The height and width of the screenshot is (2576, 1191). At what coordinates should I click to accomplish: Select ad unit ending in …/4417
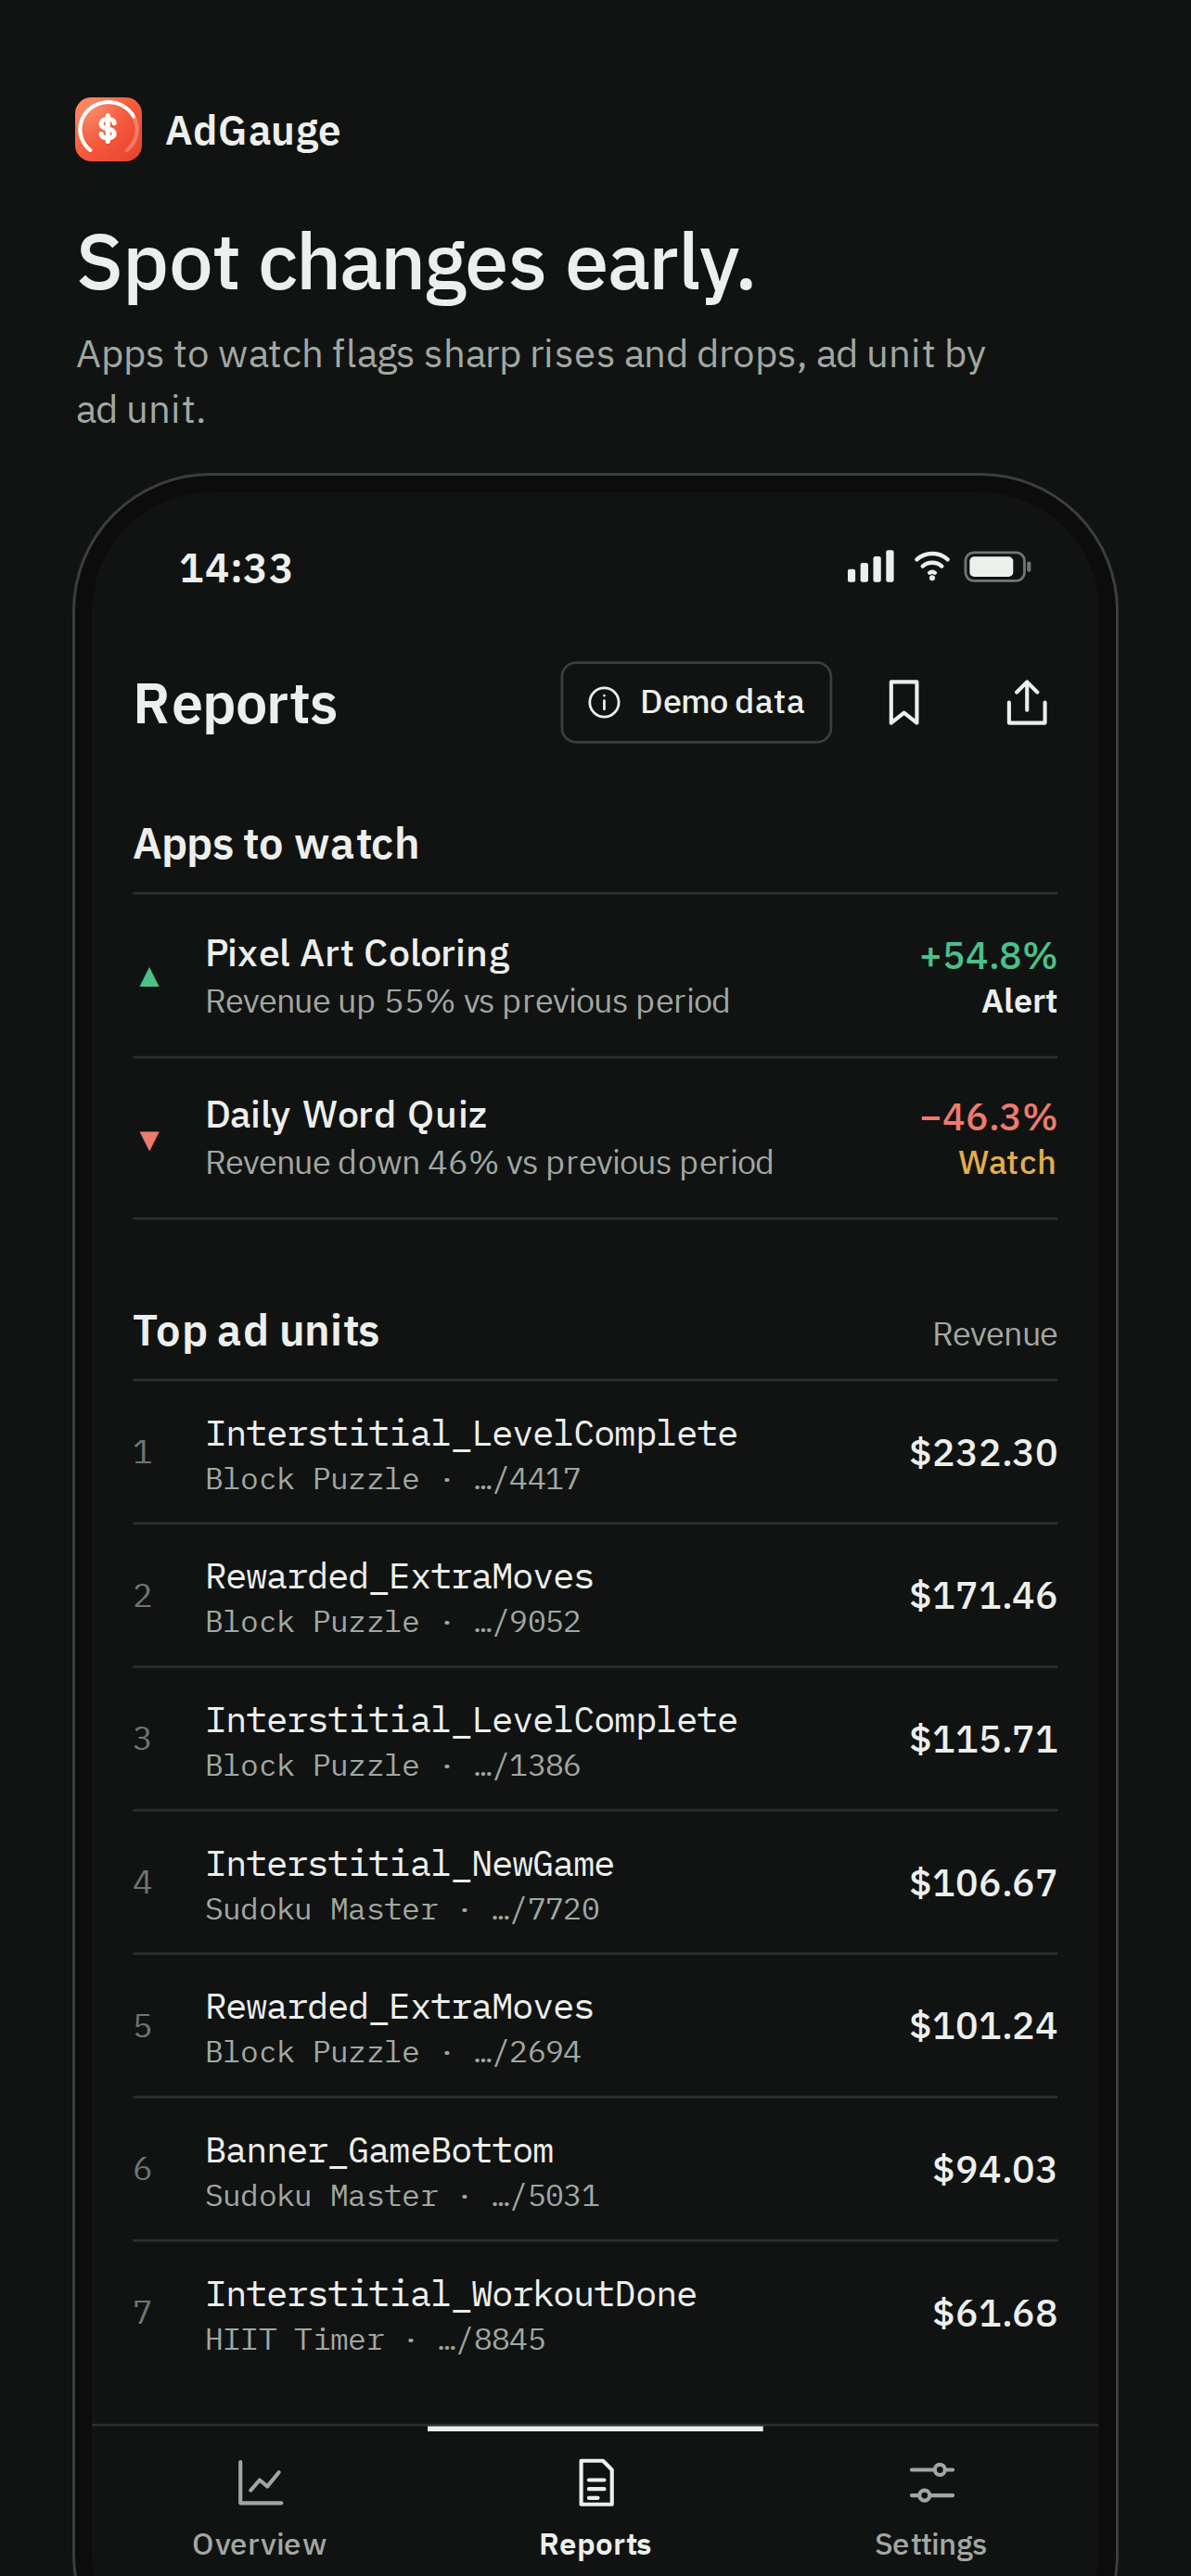tap(595, 1452)
